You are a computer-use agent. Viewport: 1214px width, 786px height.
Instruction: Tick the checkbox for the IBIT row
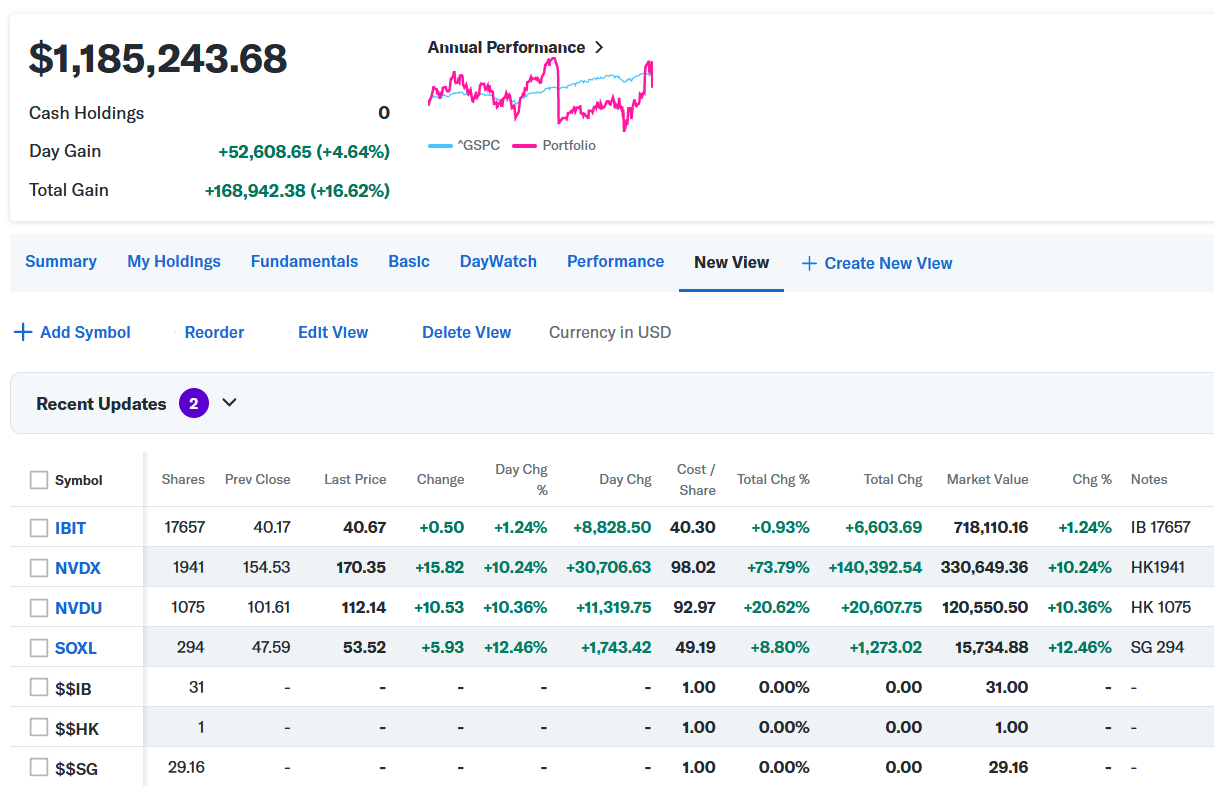pyautogui.click(x=39, y=528)
